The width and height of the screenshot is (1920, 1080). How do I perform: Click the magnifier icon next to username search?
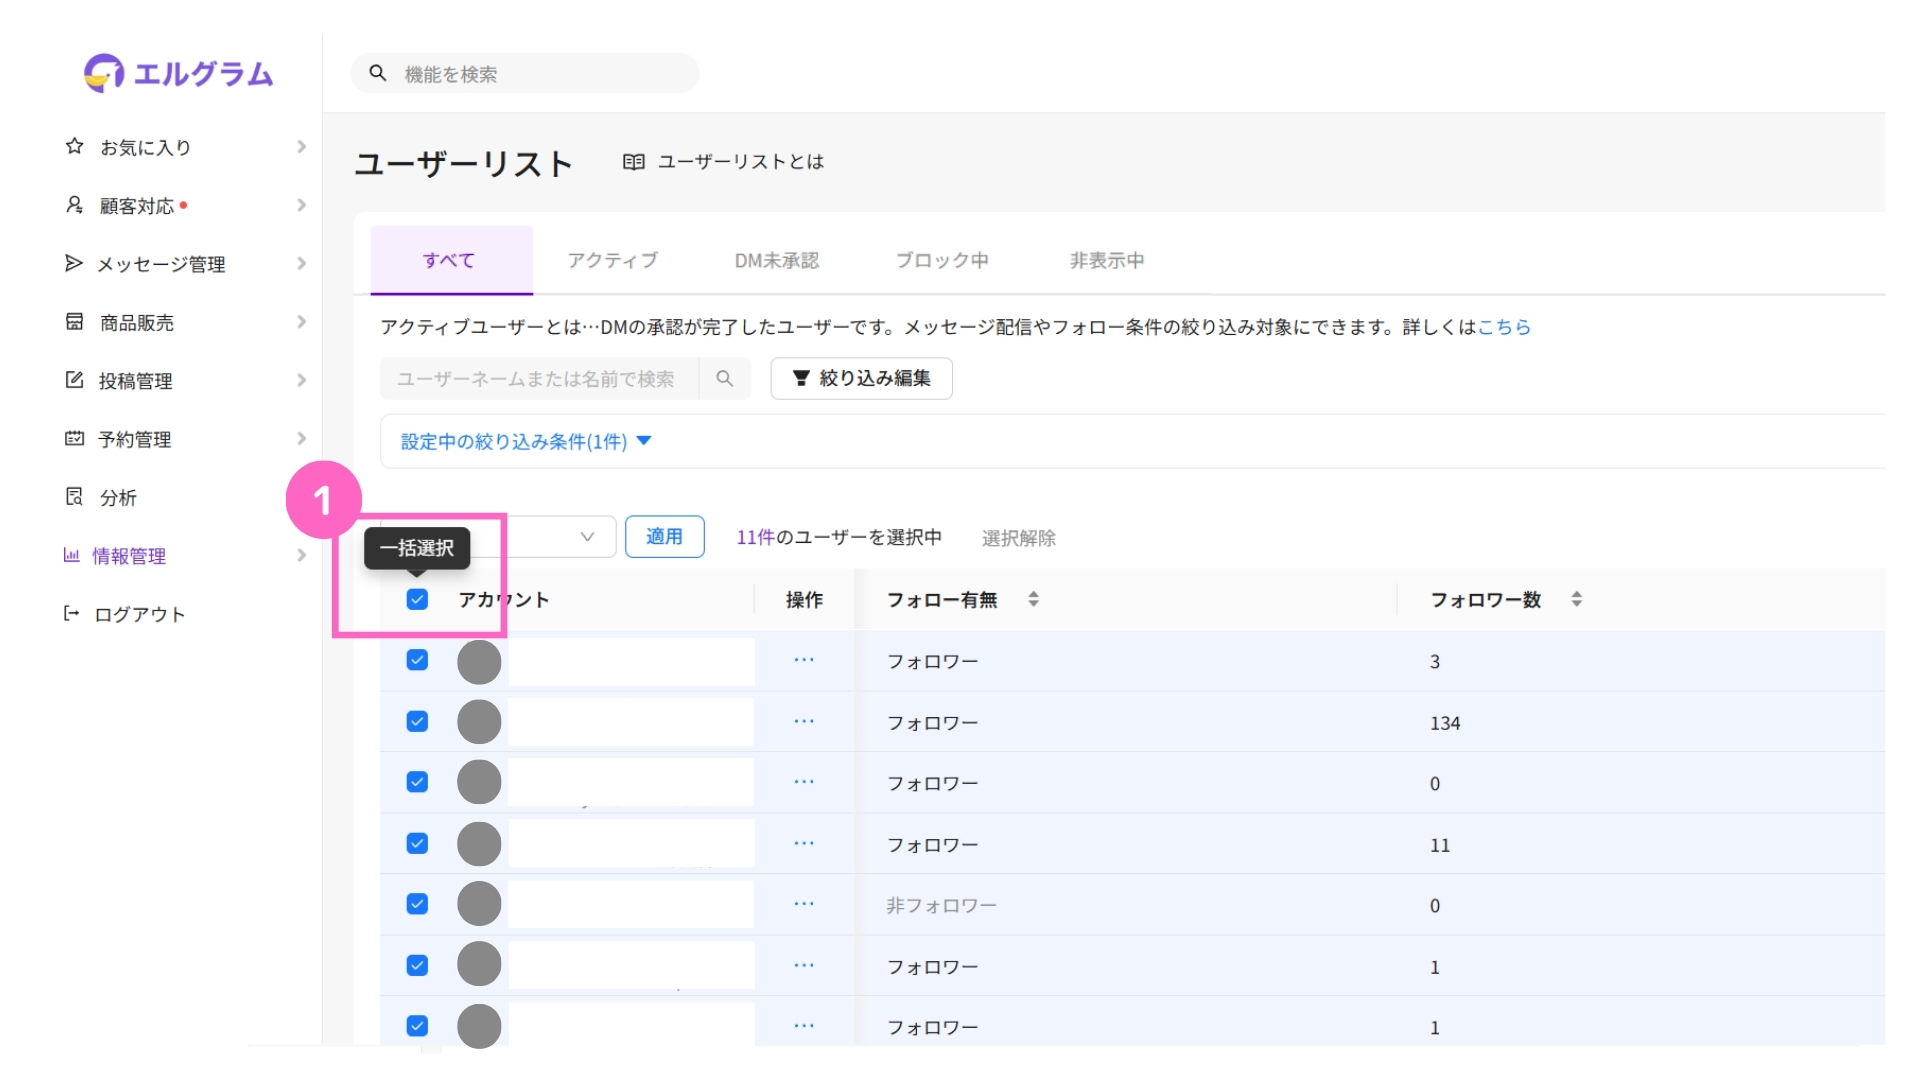(x=725, y=379)
